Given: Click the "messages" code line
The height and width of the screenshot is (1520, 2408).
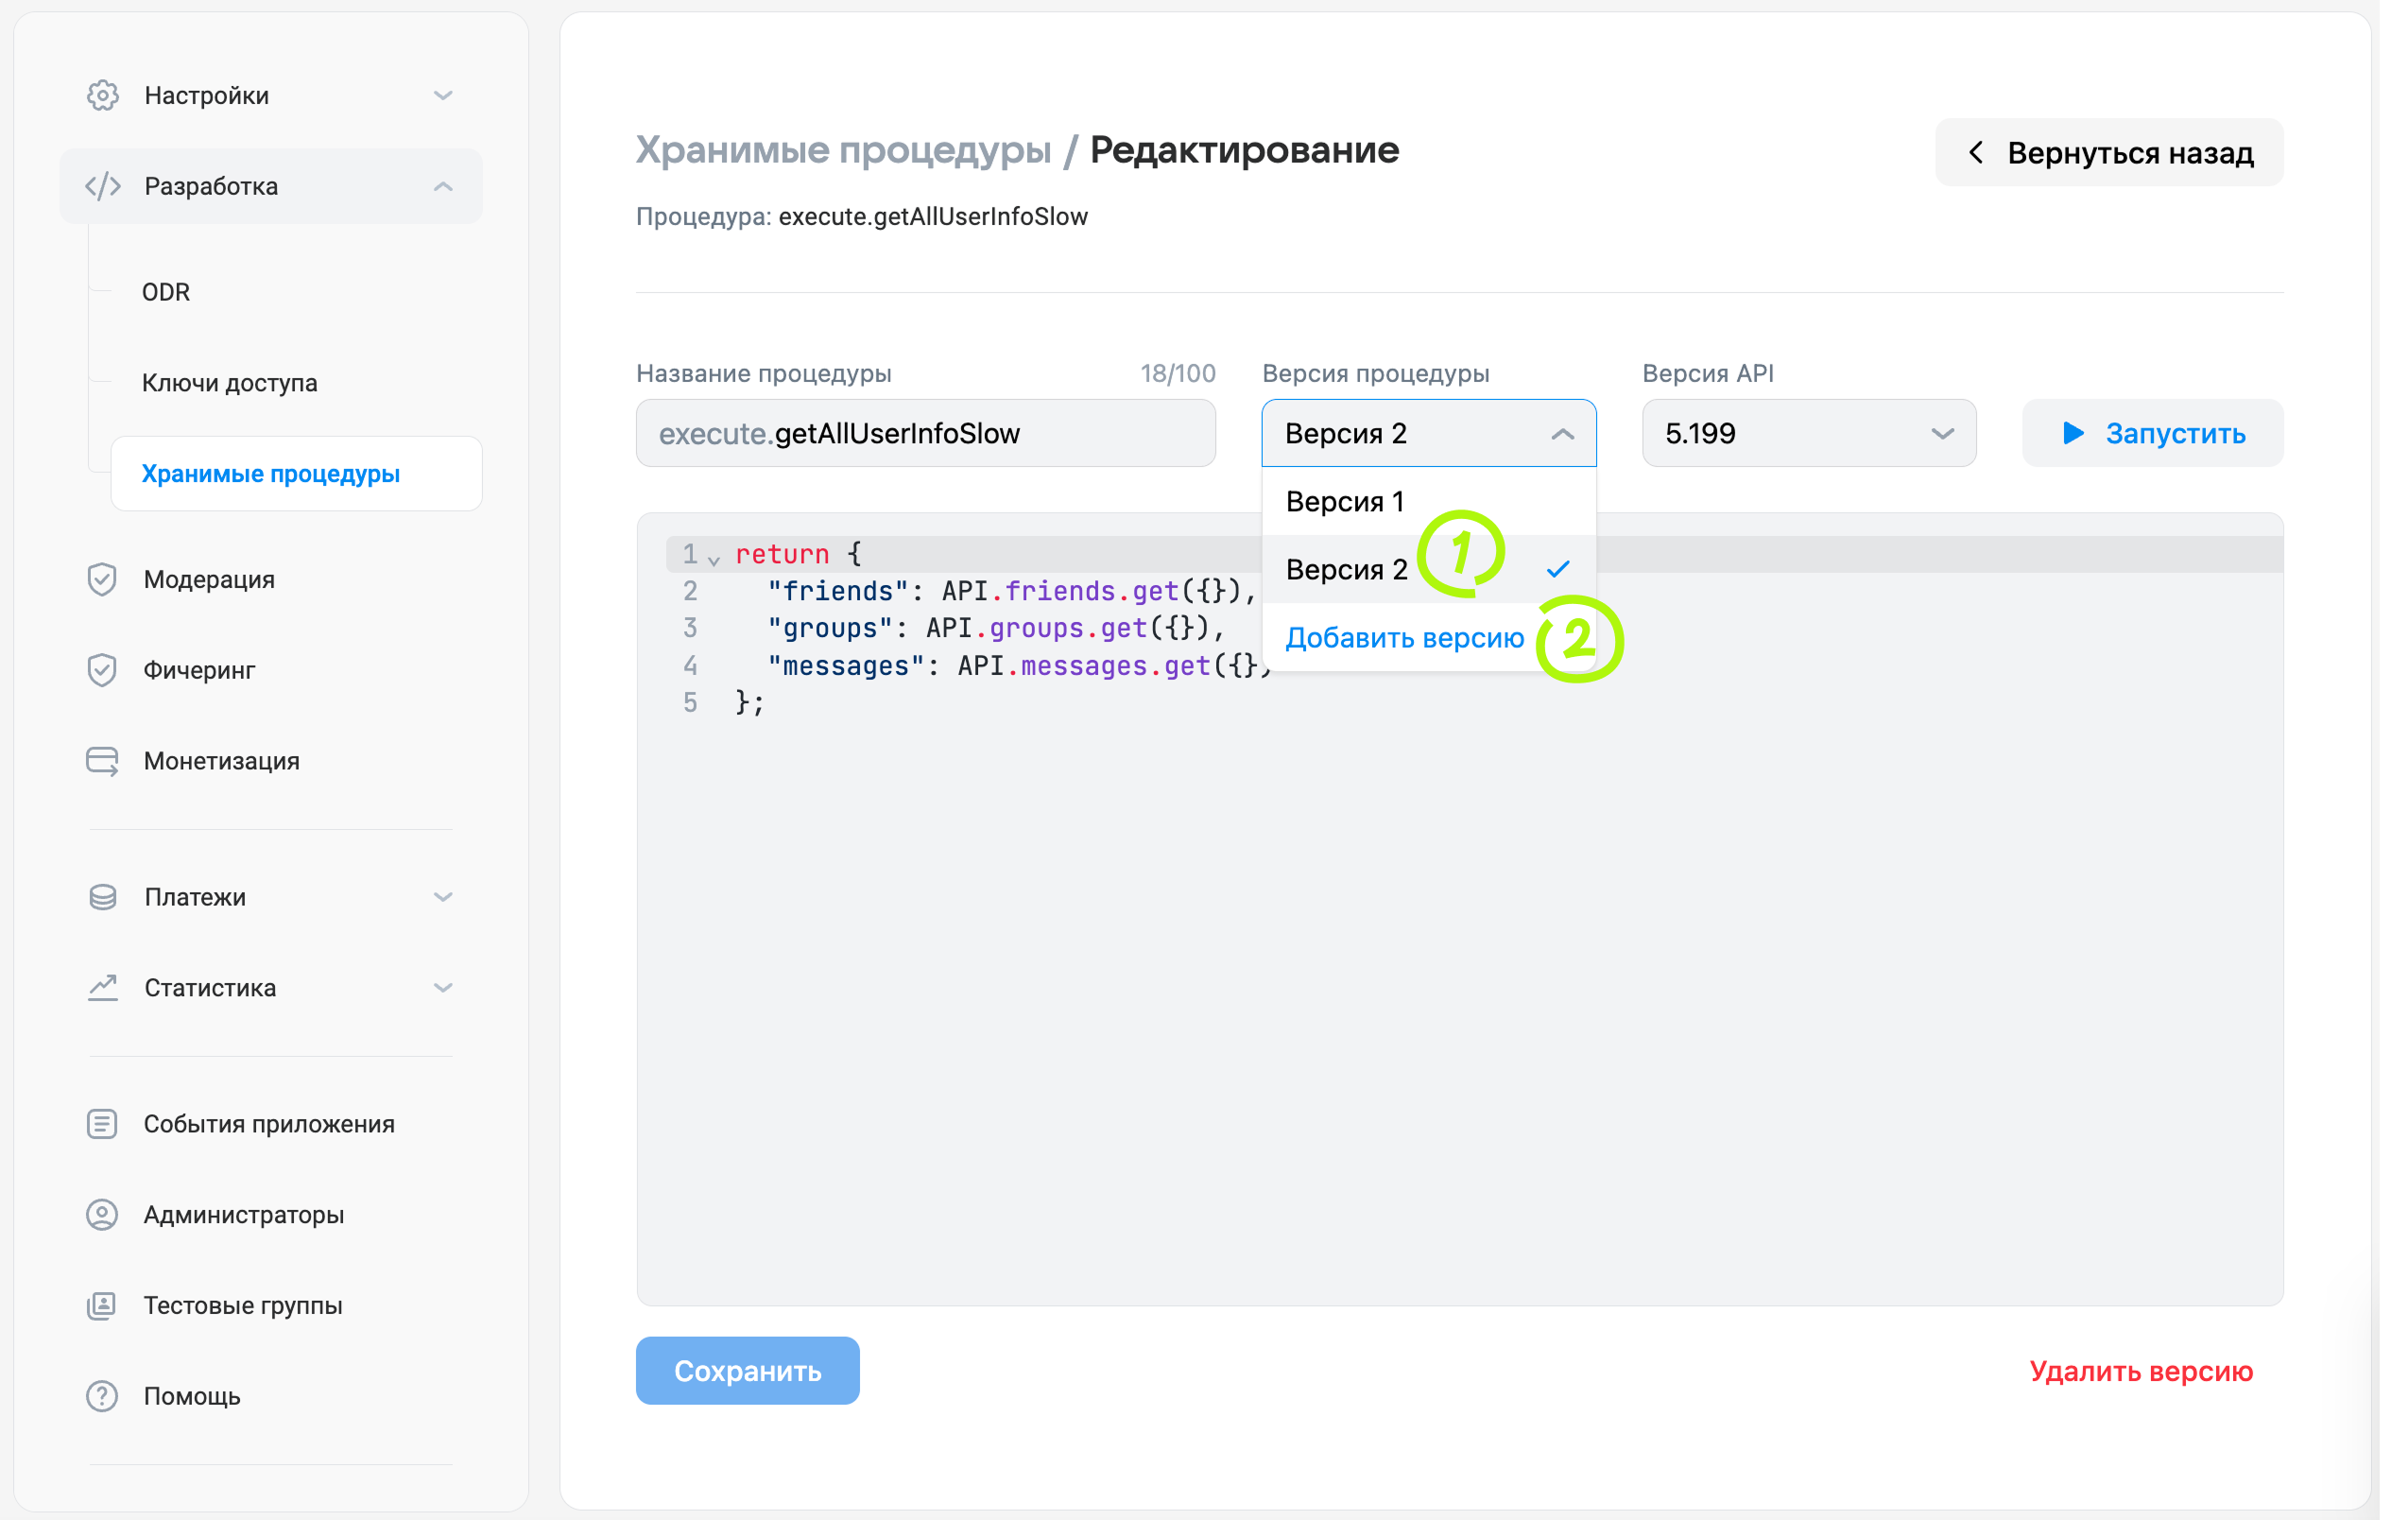Looking at the screenshot, I should point(1020,666).
